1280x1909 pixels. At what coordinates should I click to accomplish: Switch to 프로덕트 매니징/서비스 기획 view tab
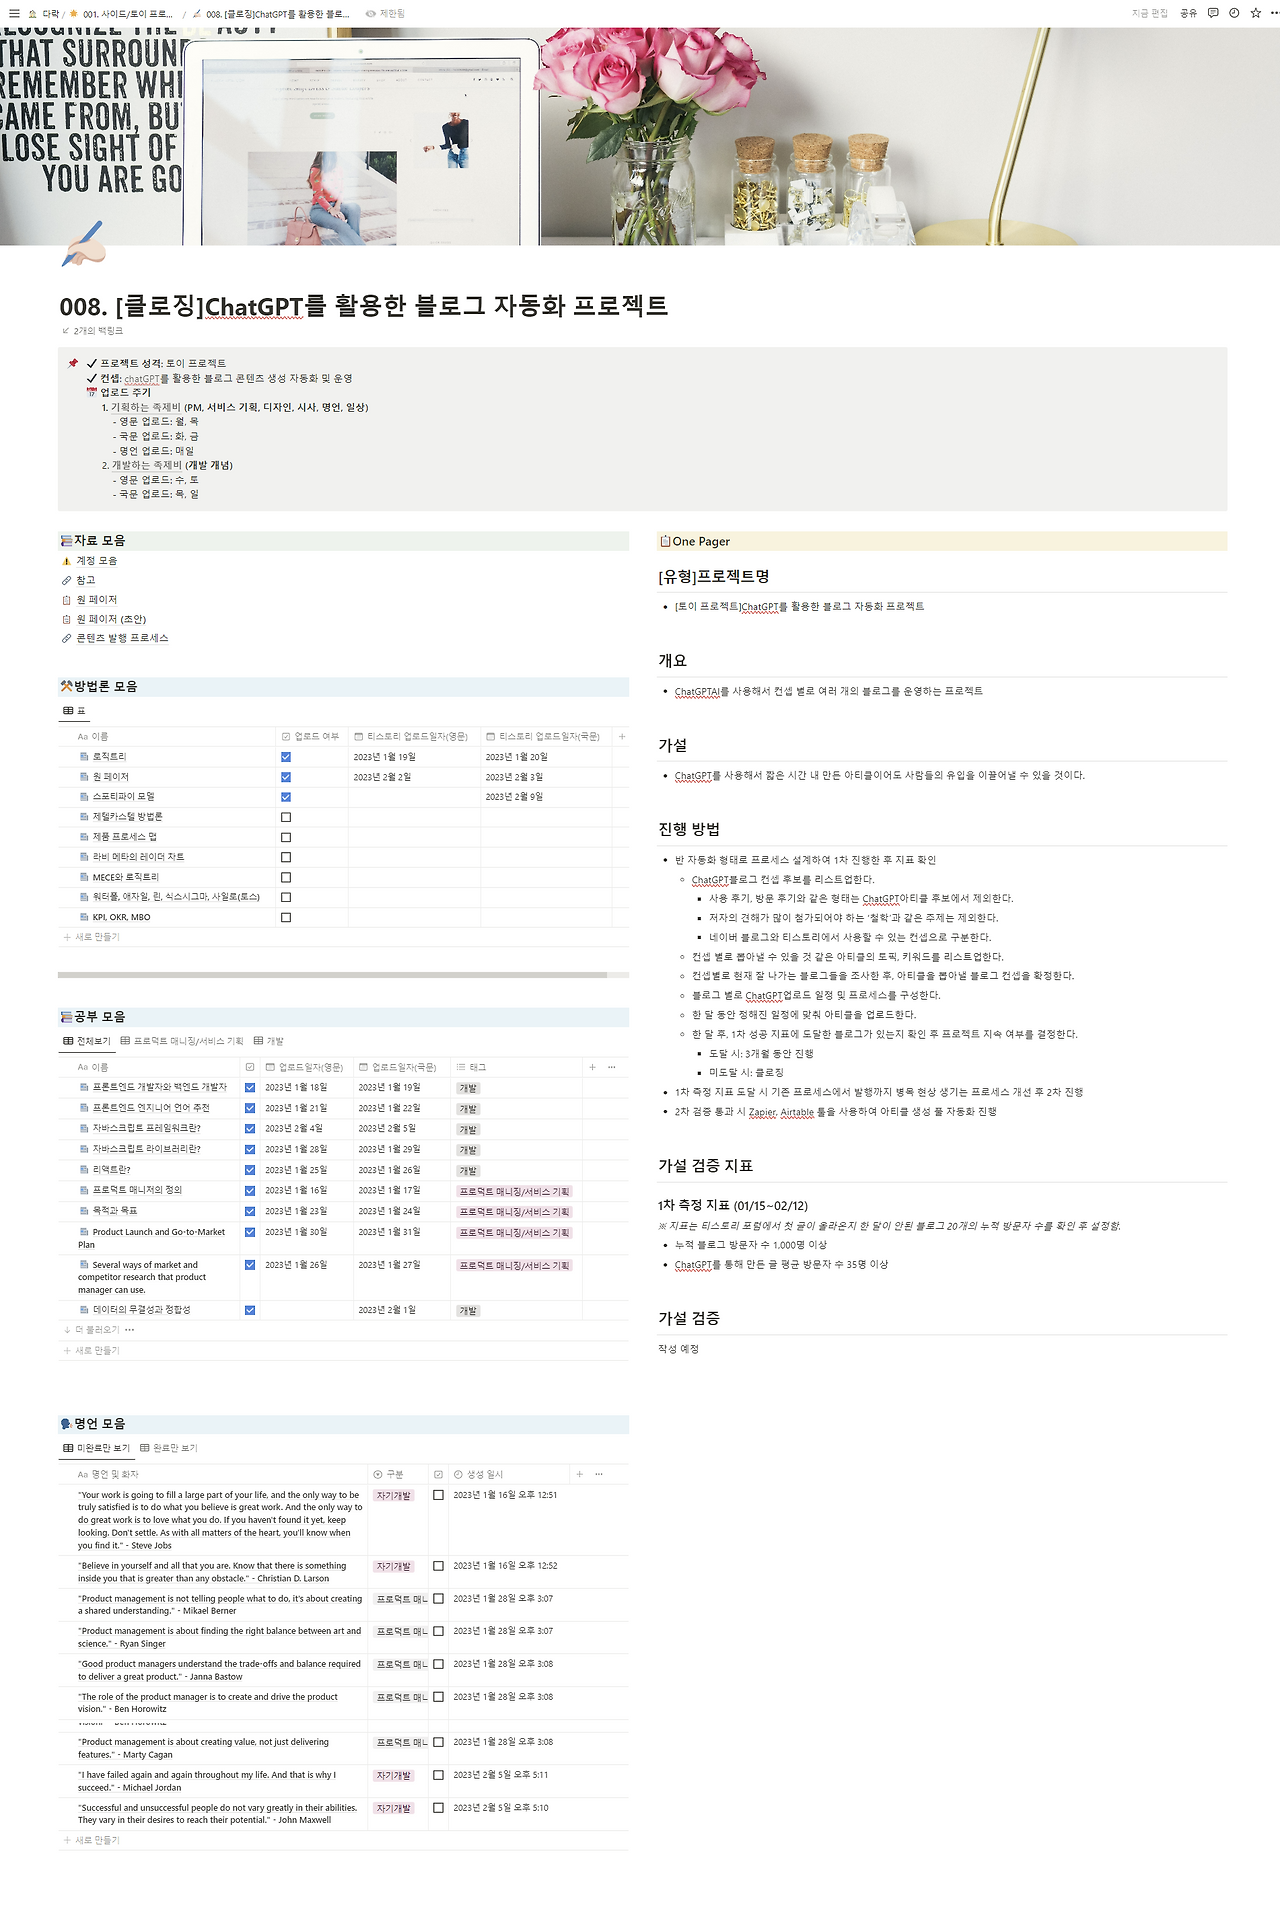click(x=181, y=1041)
